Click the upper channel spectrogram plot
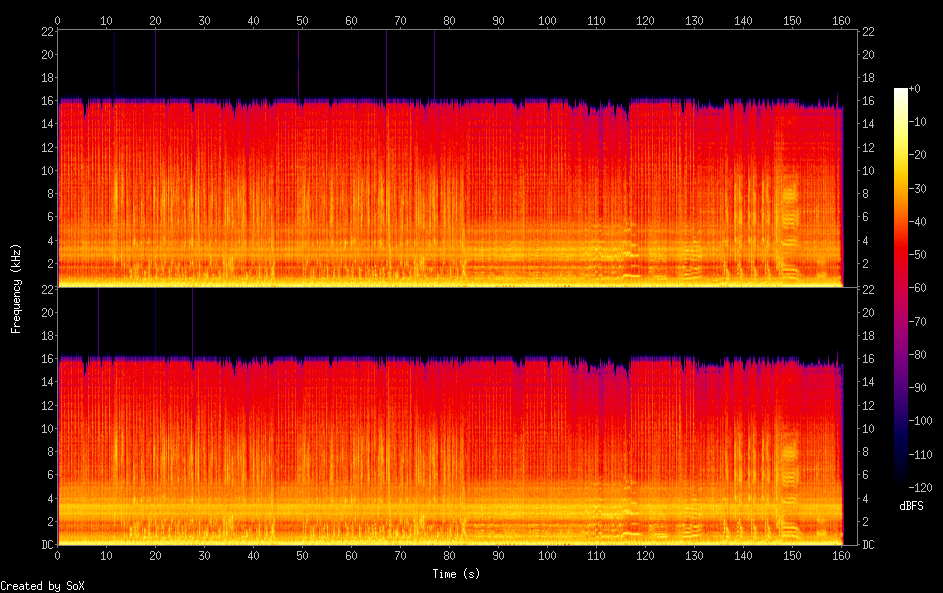Image resolution: width=943 pixels, height=593 pixels. 457,158
